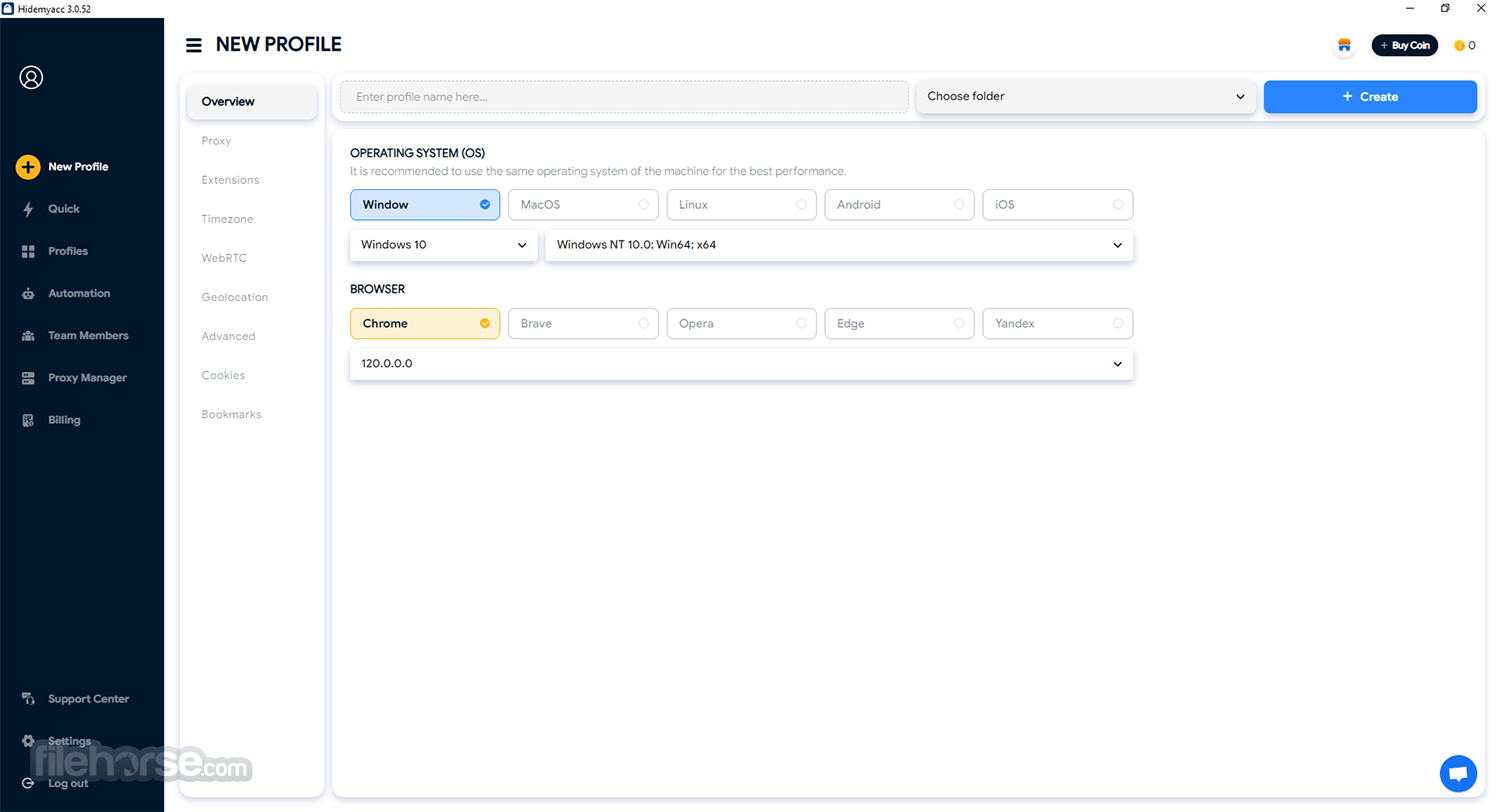Click the Support Center icon

[x=28, y=699]
